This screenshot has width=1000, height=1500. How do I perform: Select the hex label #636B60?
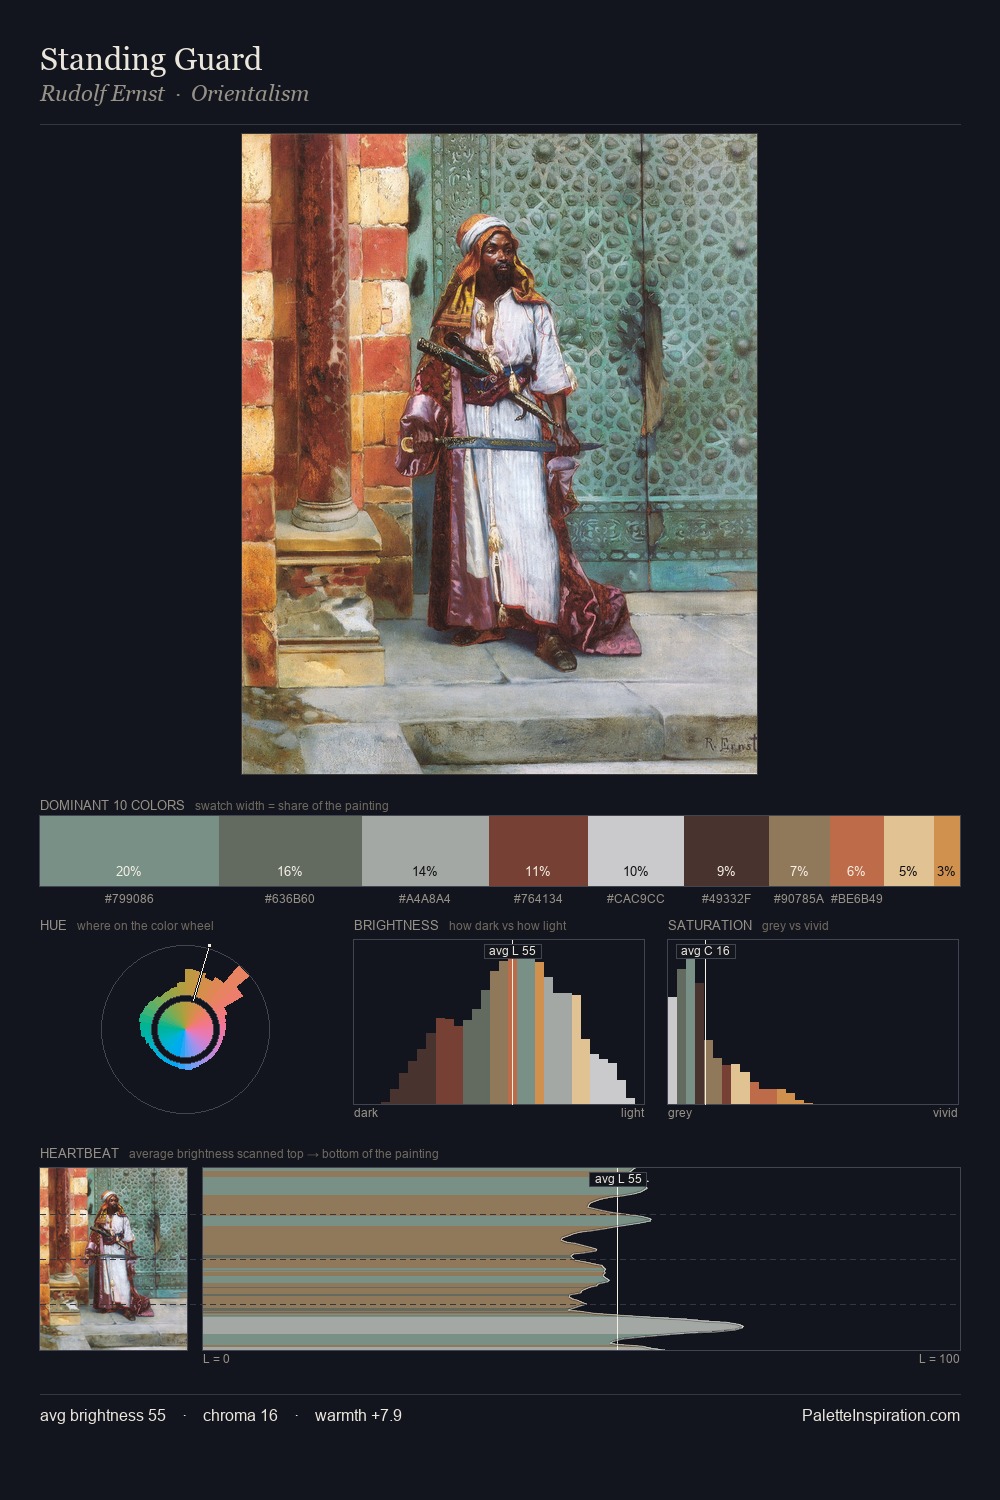point(290,899)
